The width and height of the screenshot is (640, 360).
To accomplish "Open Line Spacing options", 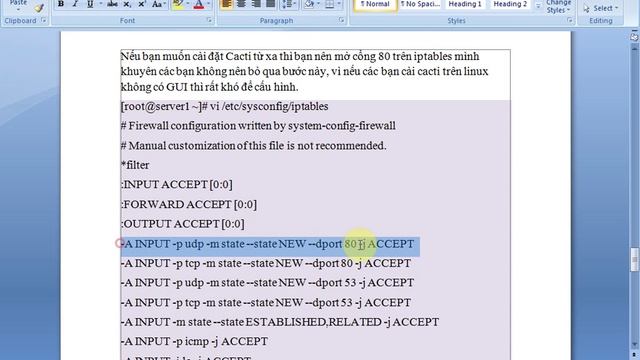I will [289, 4].
